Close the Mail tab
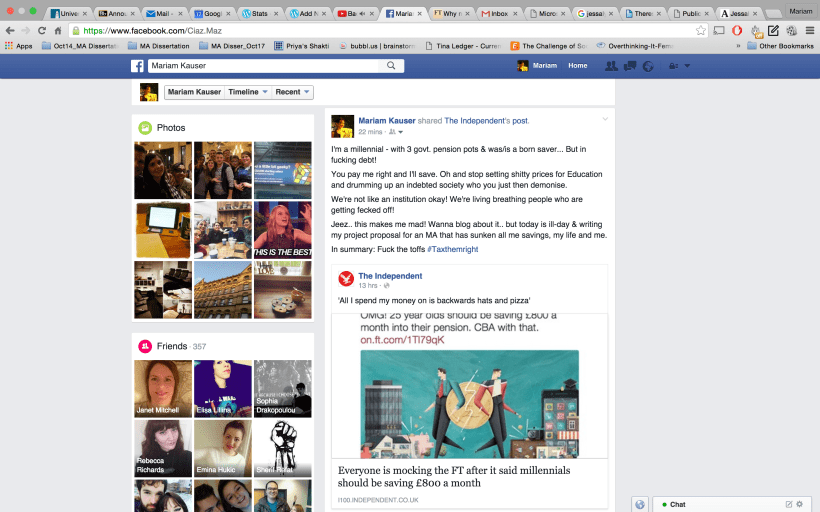The image size is (820, 512). coord(180,14)
